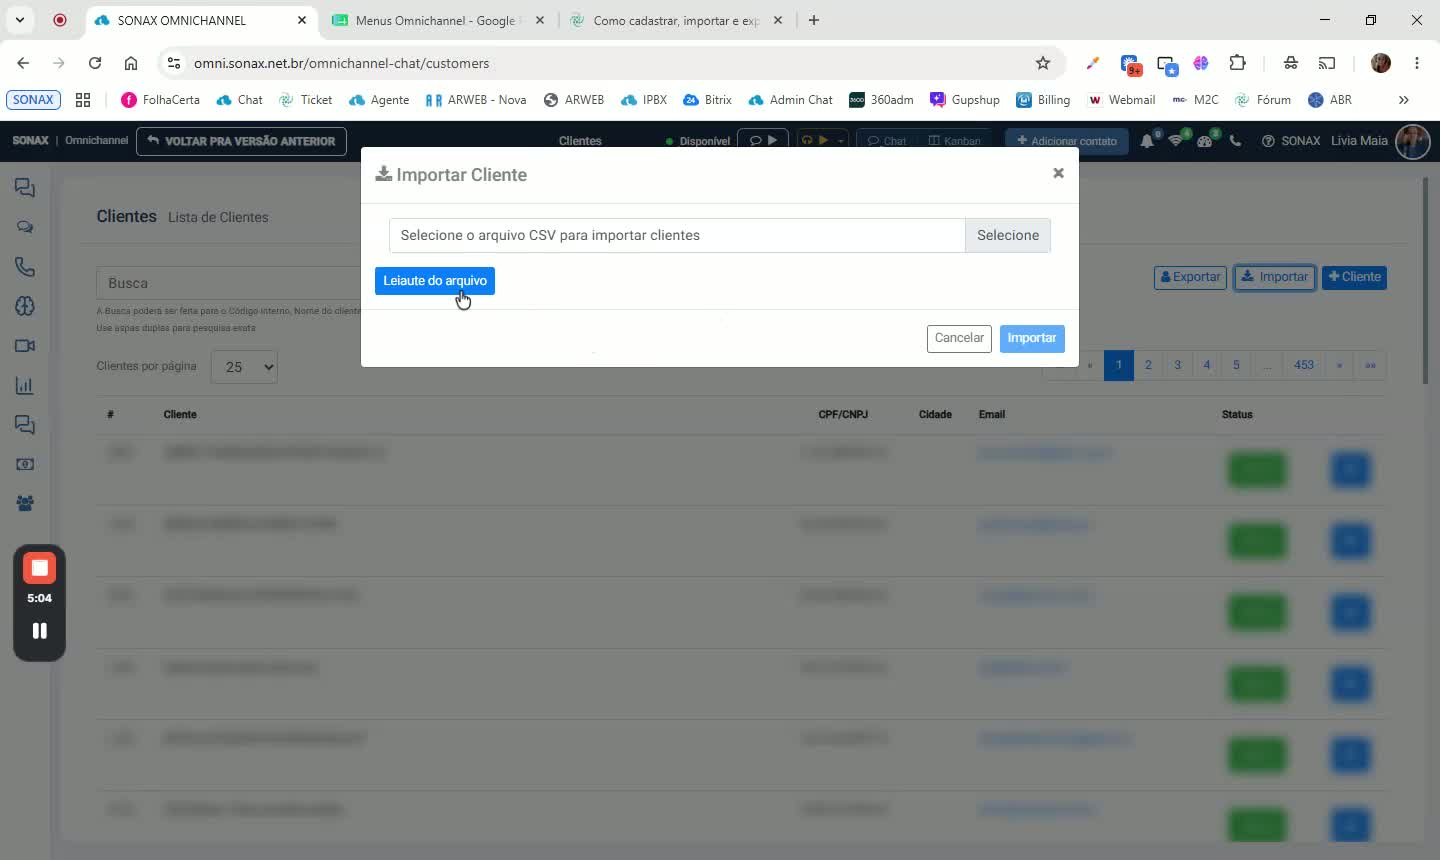Image resolution: width=1440 pixels, height=860 pixels.
Task: Open the money icon in left sidebar
Action: coord(25,464)
